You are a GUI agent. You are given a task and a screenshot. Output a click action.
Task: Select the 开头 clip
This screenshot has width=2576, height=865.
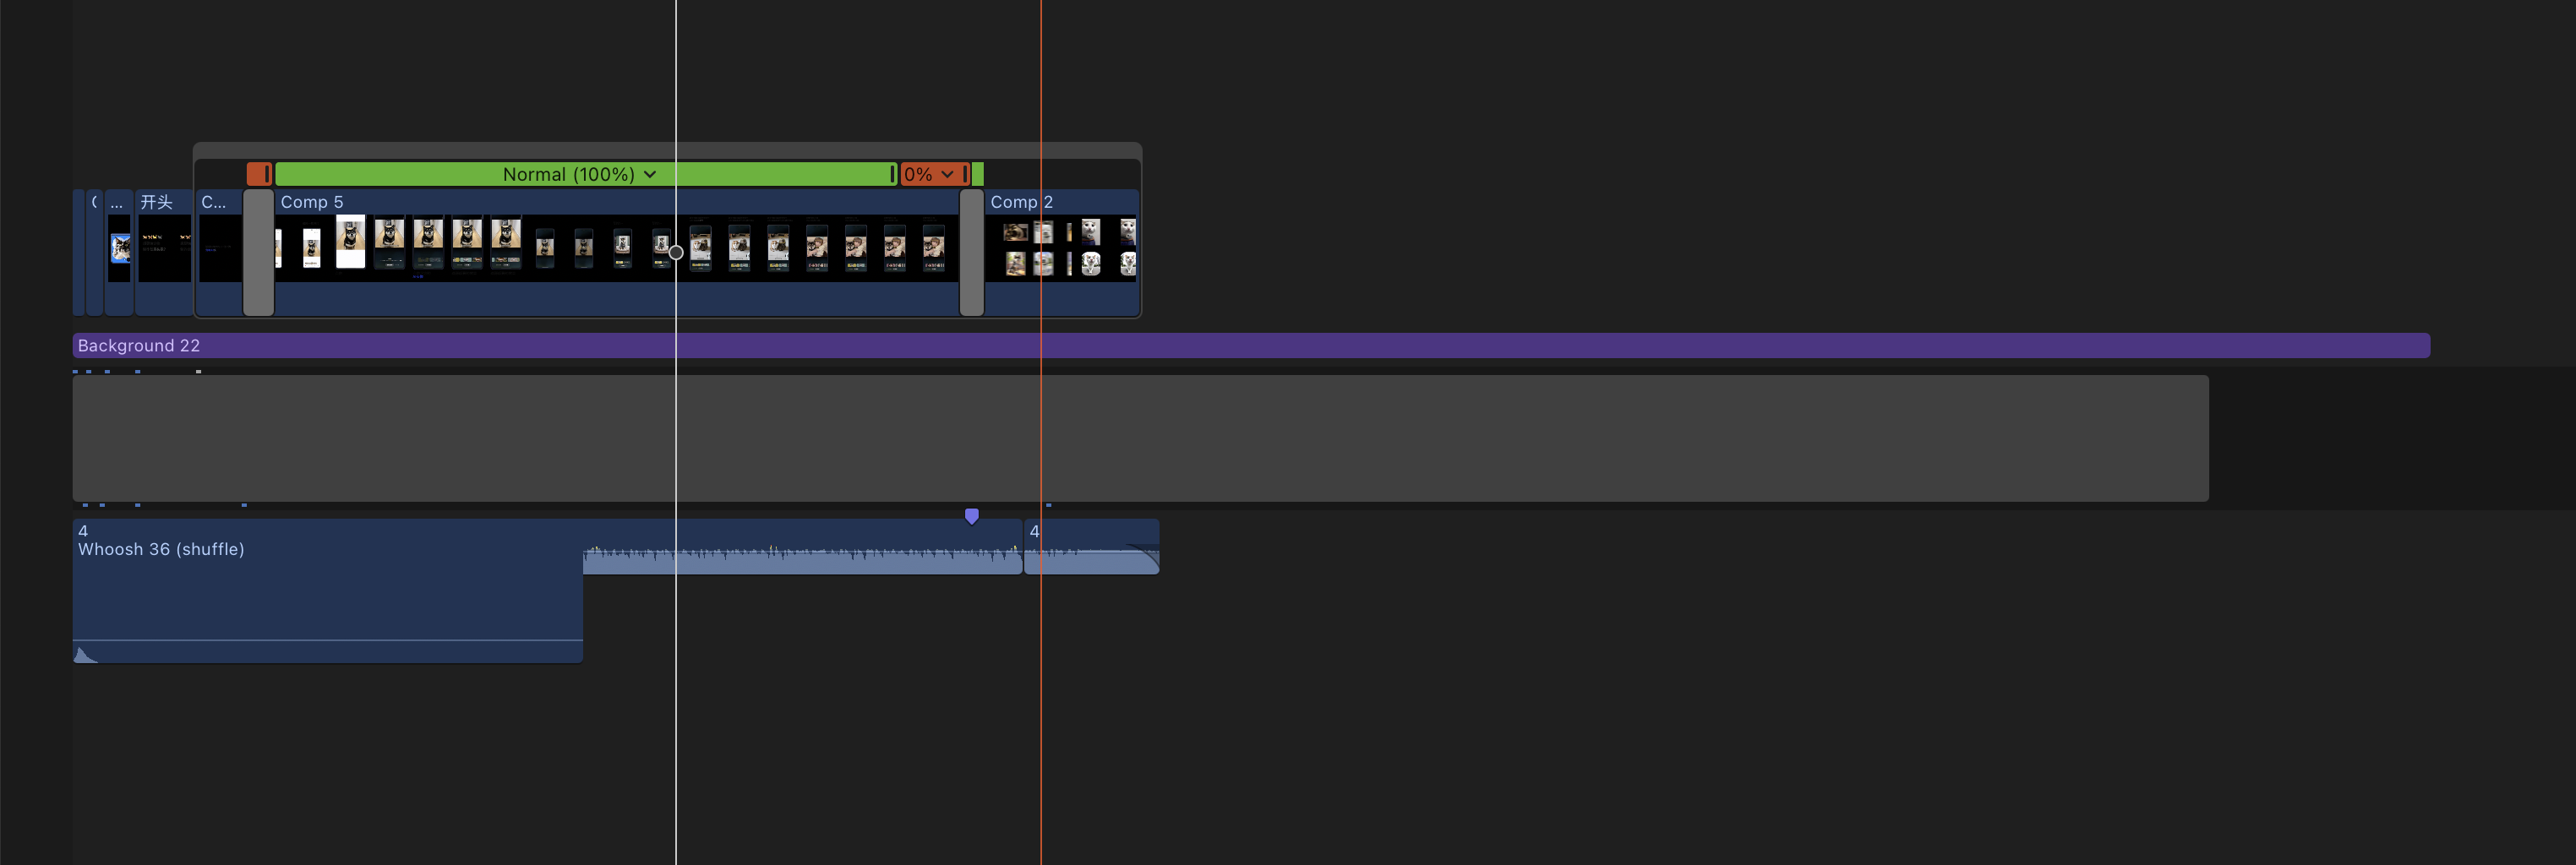coord(163,252)
